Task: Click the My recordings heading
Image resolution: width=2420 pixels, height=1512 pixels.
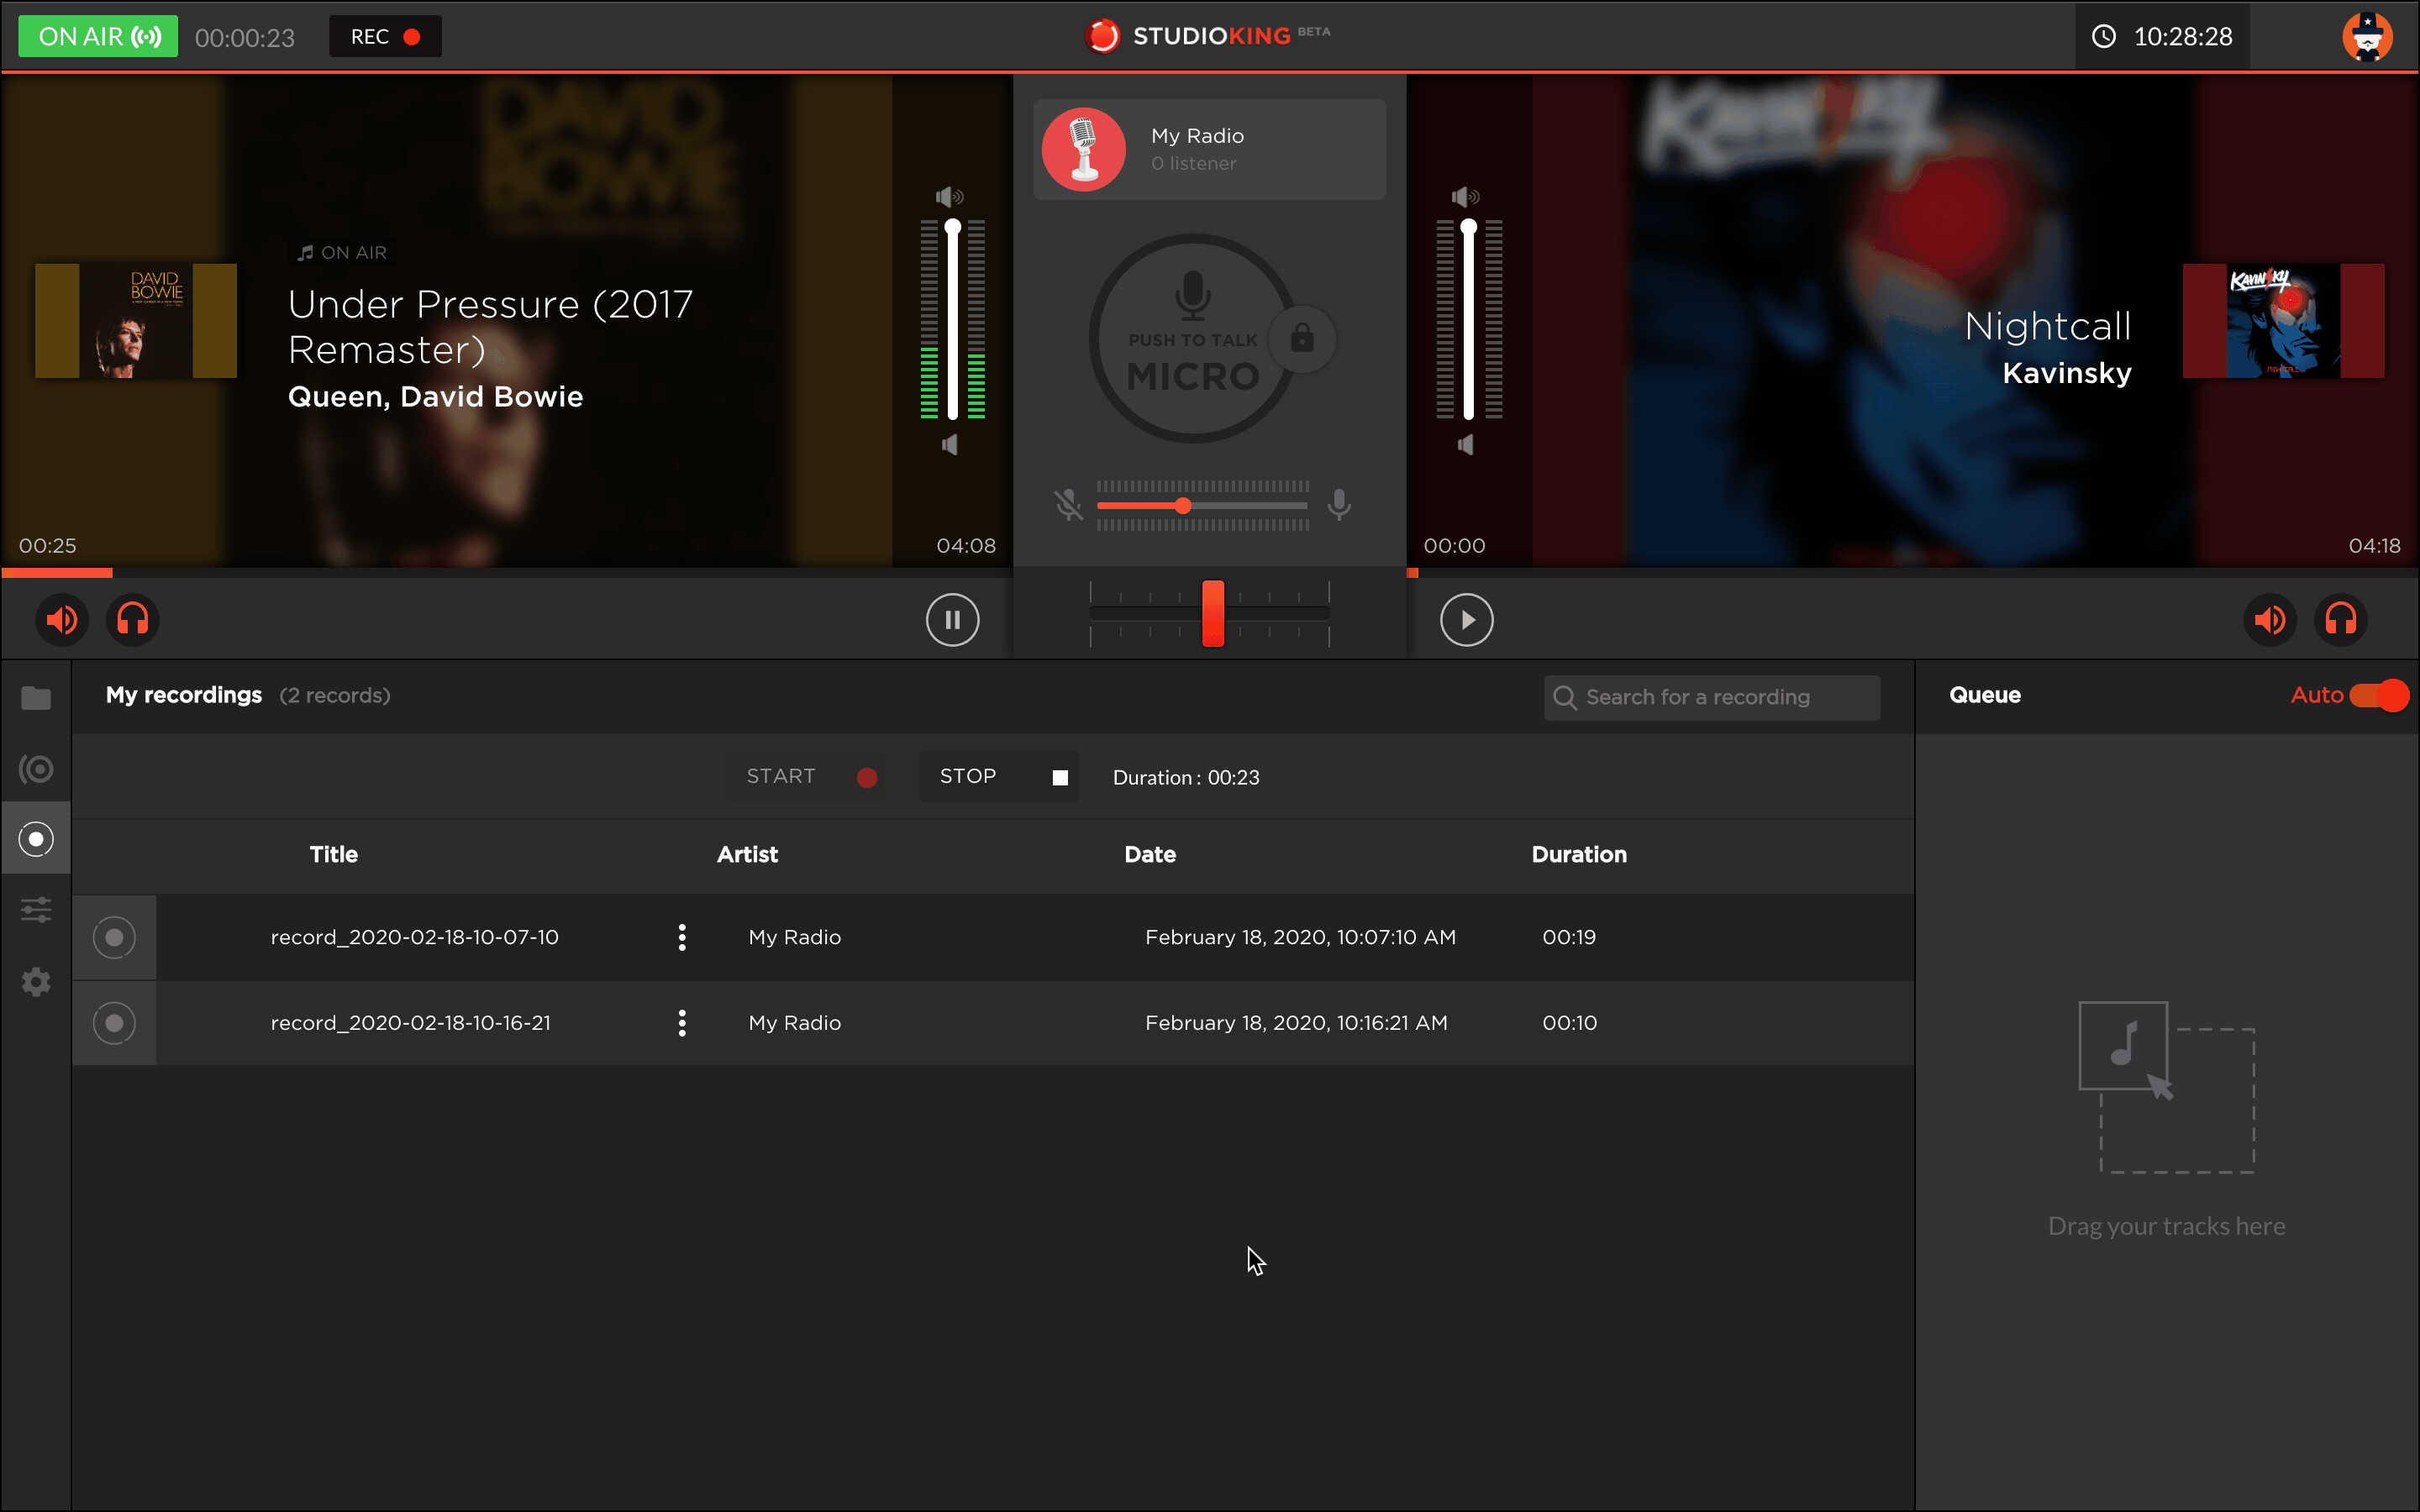Action: pyautogui.click(x=184, y=695)
